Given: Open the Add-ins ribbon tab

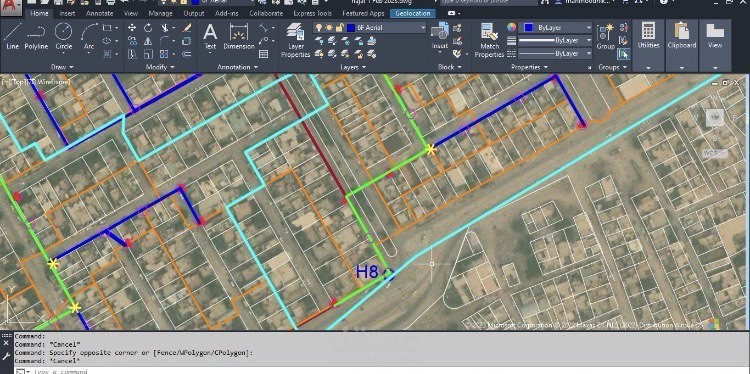Looking at the screenshot, I should tap(228, 13).
